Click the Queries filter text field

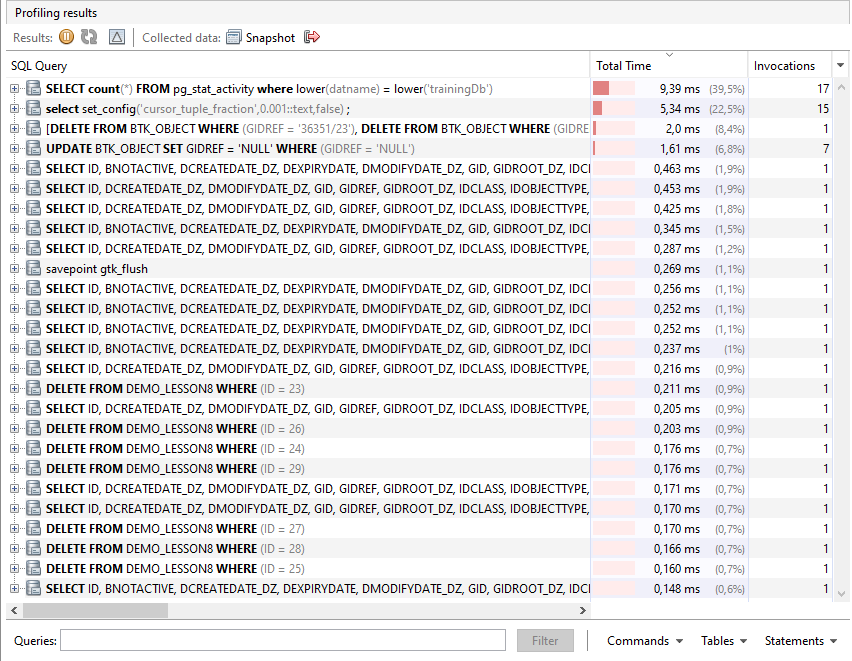point(283,641)
